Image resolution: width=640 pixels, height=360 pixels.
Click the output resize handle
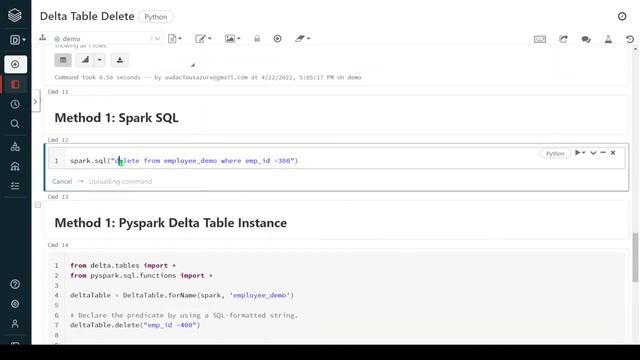pos(193,65)
